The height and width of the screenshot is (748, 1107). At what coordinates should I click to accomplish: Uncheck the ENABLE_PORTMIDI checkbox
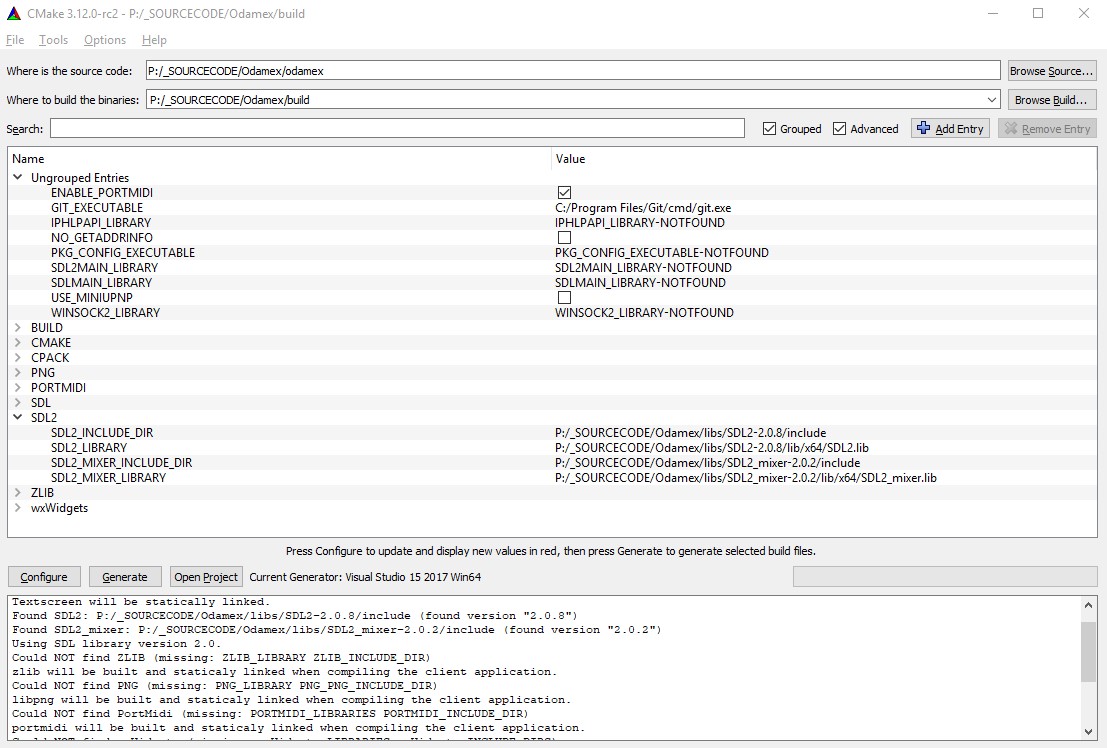click(564, 192)
